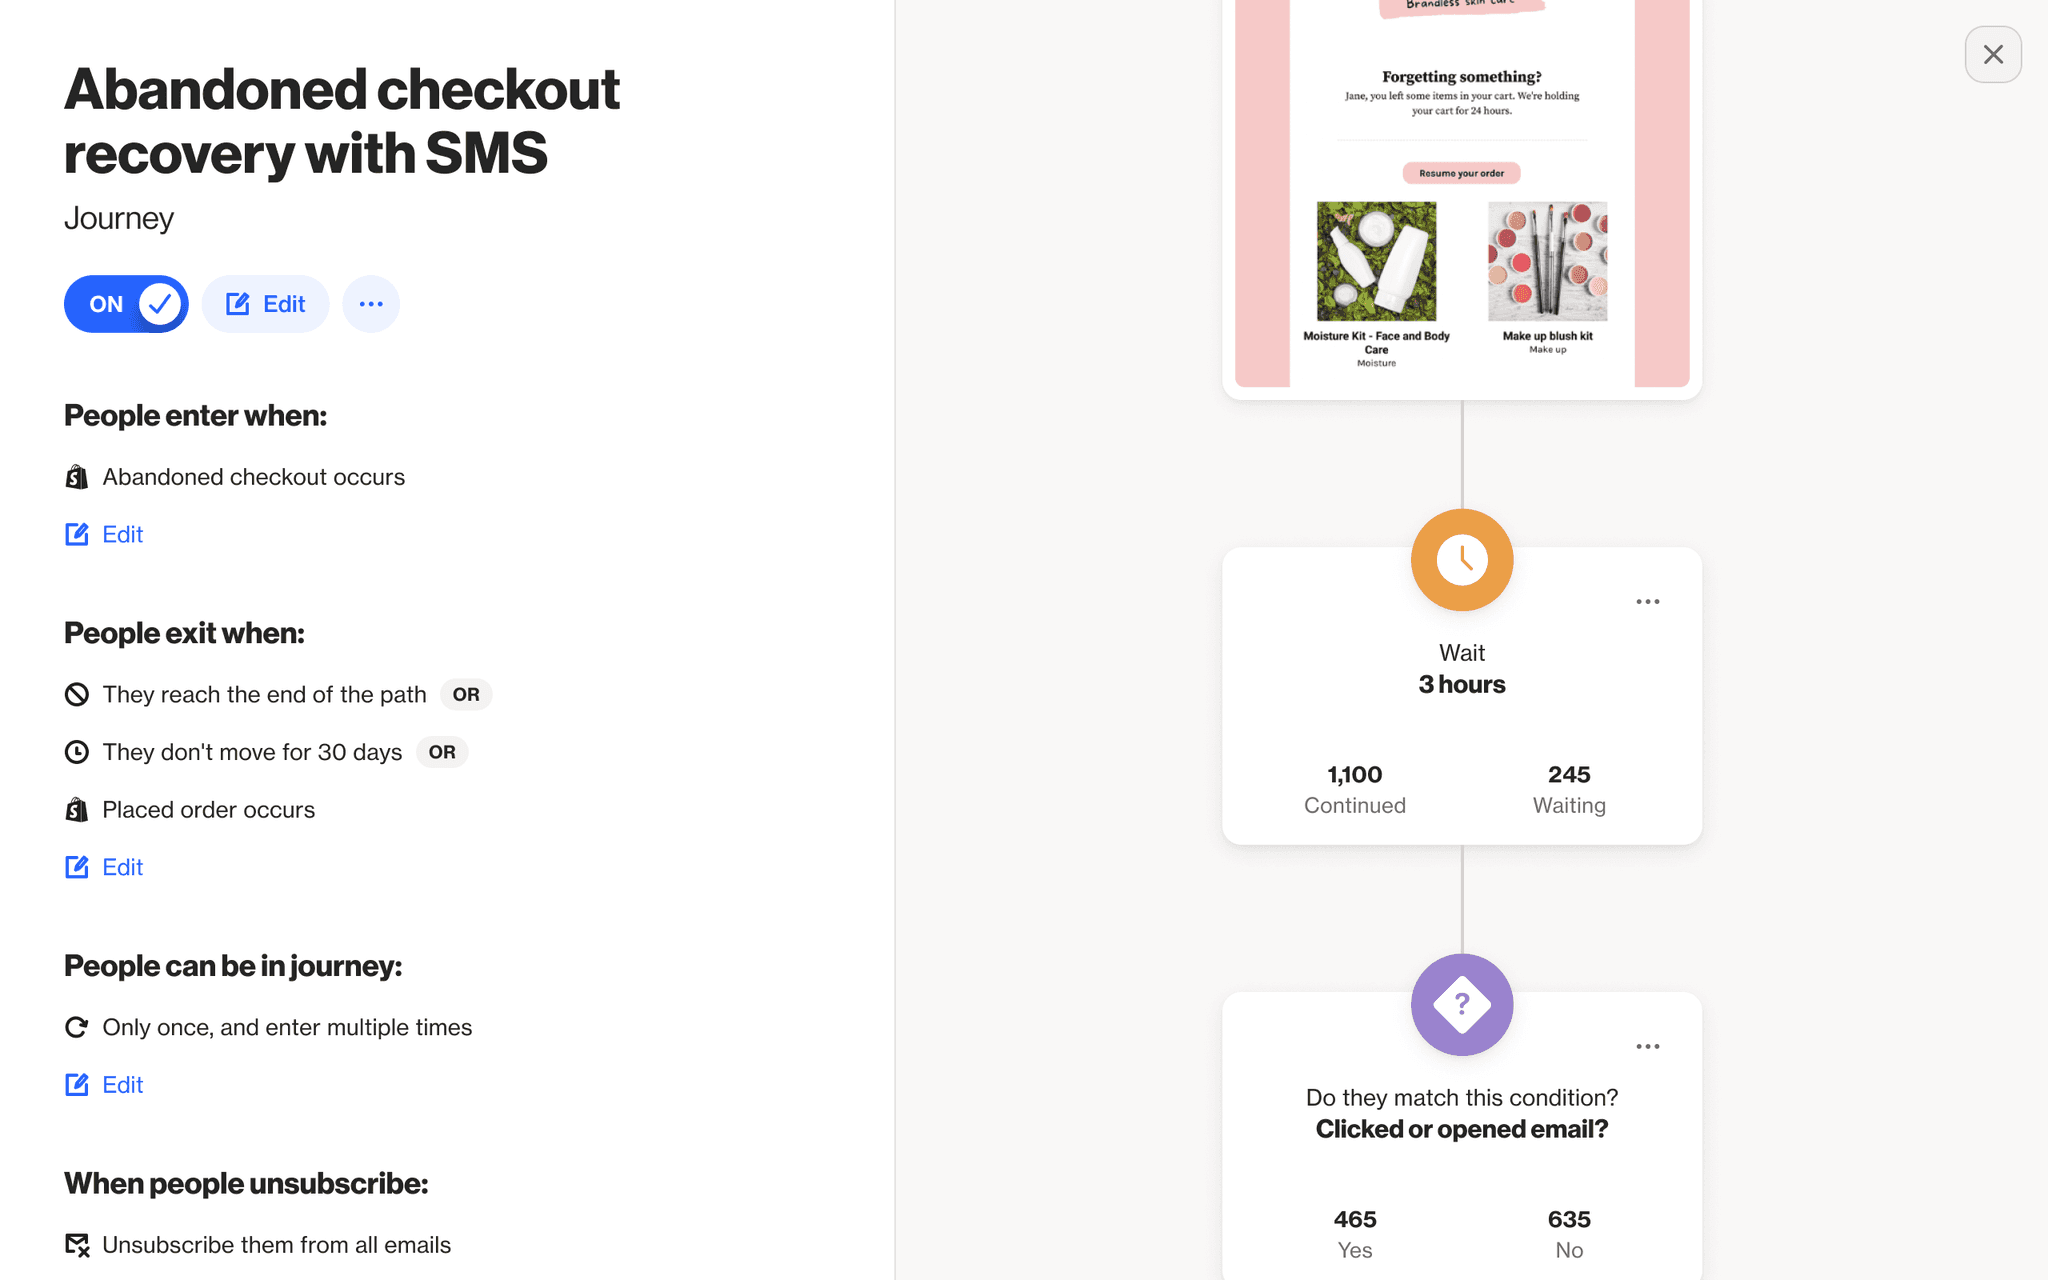This screenshot has height=1280, width=2048.
Task: Click the Shopify bag icon beside Abandoned checkout occurs
Action: point(77,477)
